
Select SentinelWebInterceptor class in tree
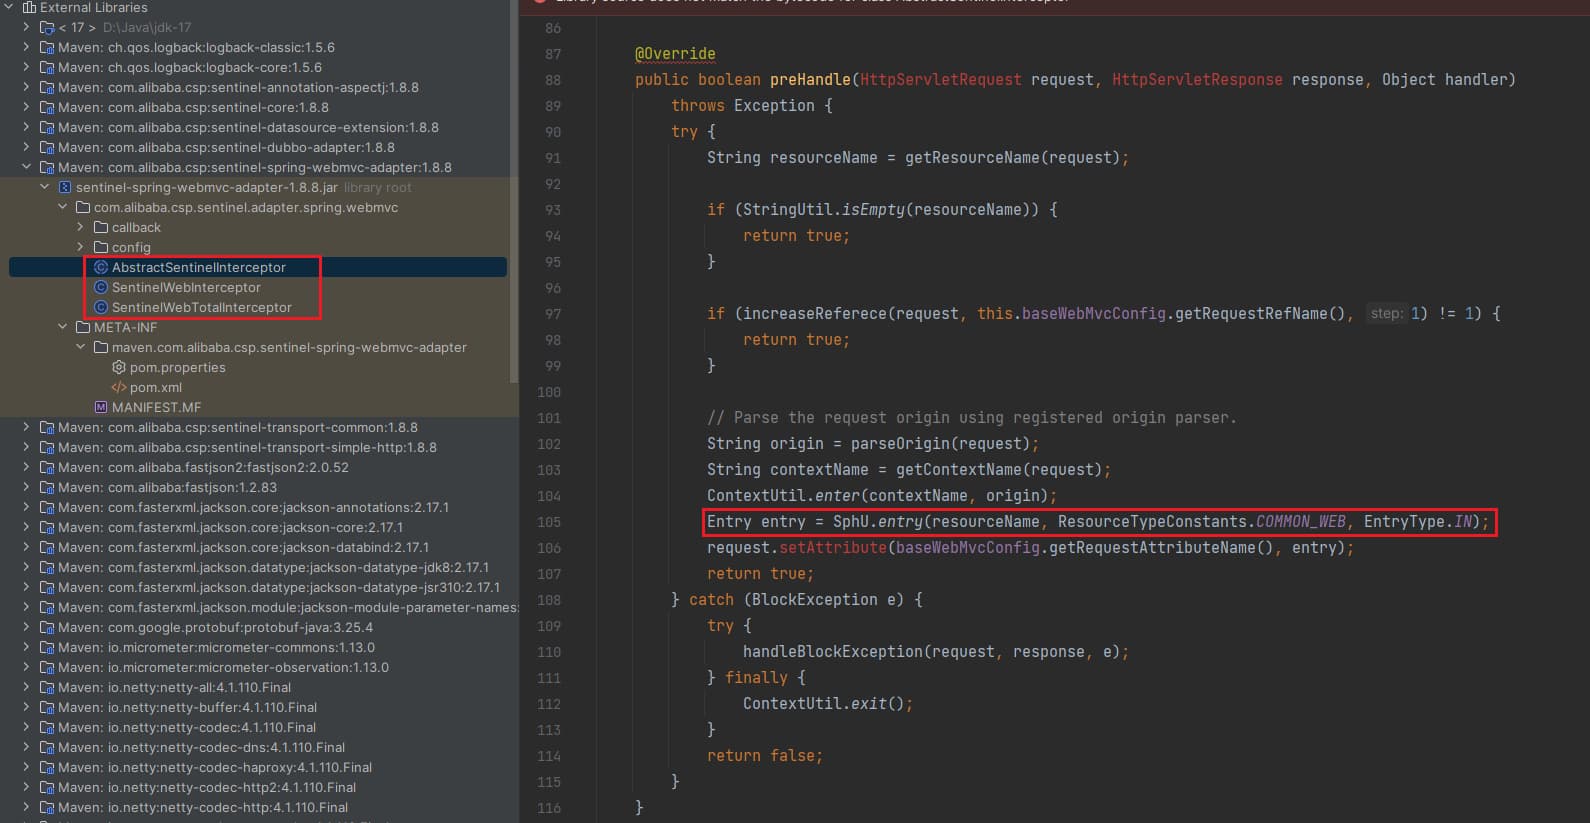(x=258, y=287)
